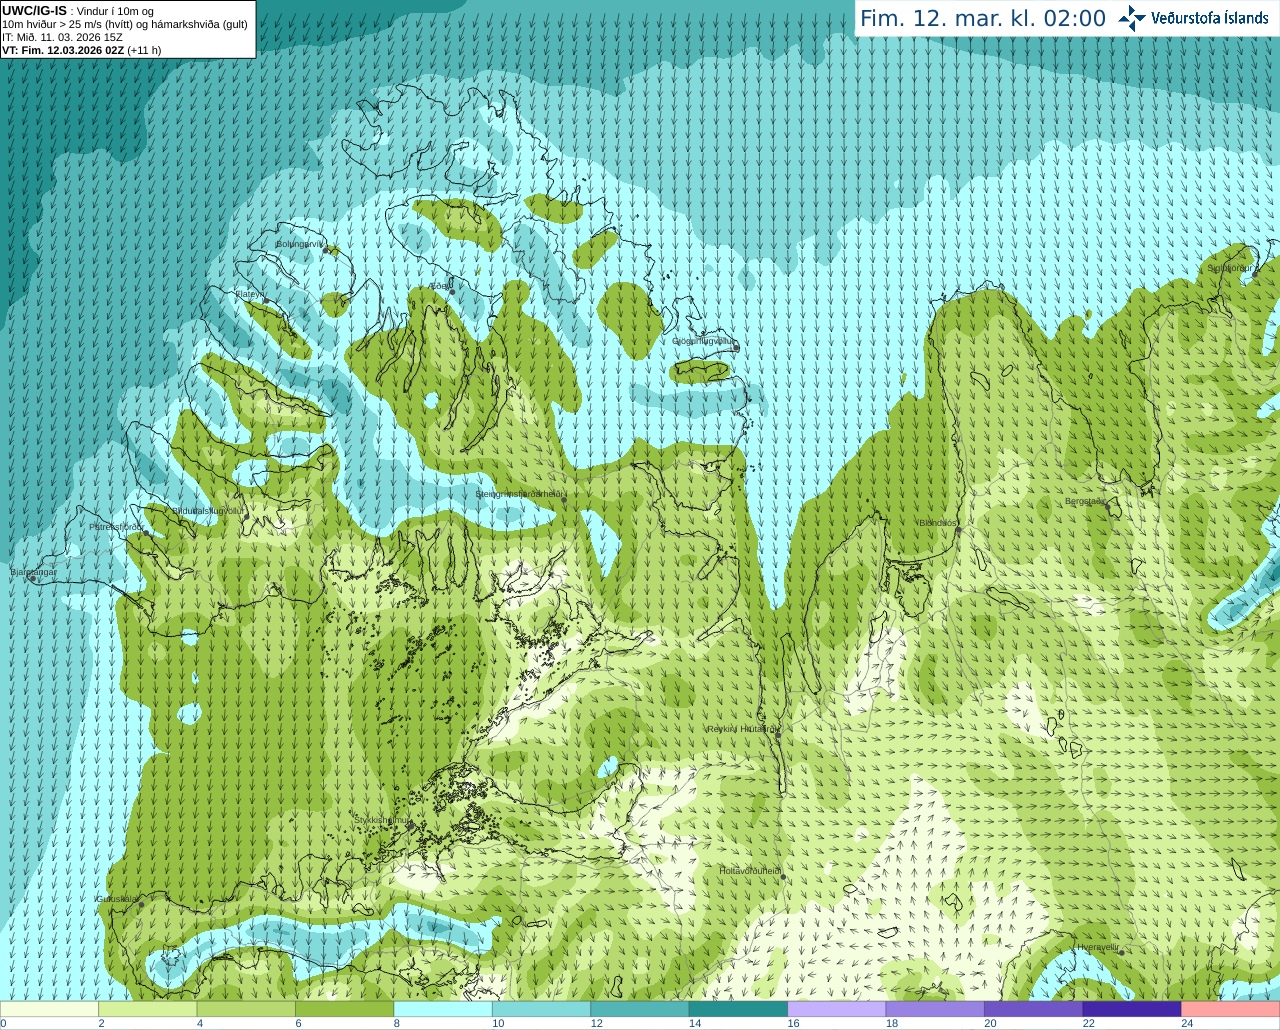This screenshot has height=1030, width=1280.
Task: Click the Hveravellir station marker
Action: pyautogui.click(x=1121, y=952)
